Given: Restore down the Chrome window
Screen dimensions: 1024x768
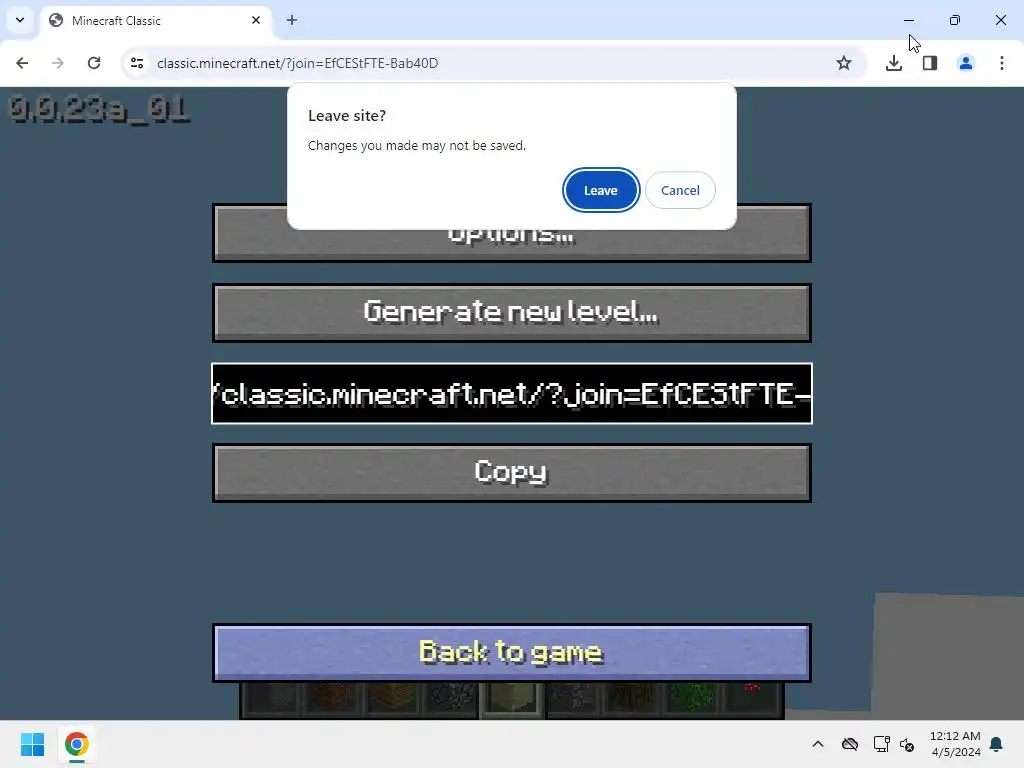Looking at the screenshot, I should 955,20.
